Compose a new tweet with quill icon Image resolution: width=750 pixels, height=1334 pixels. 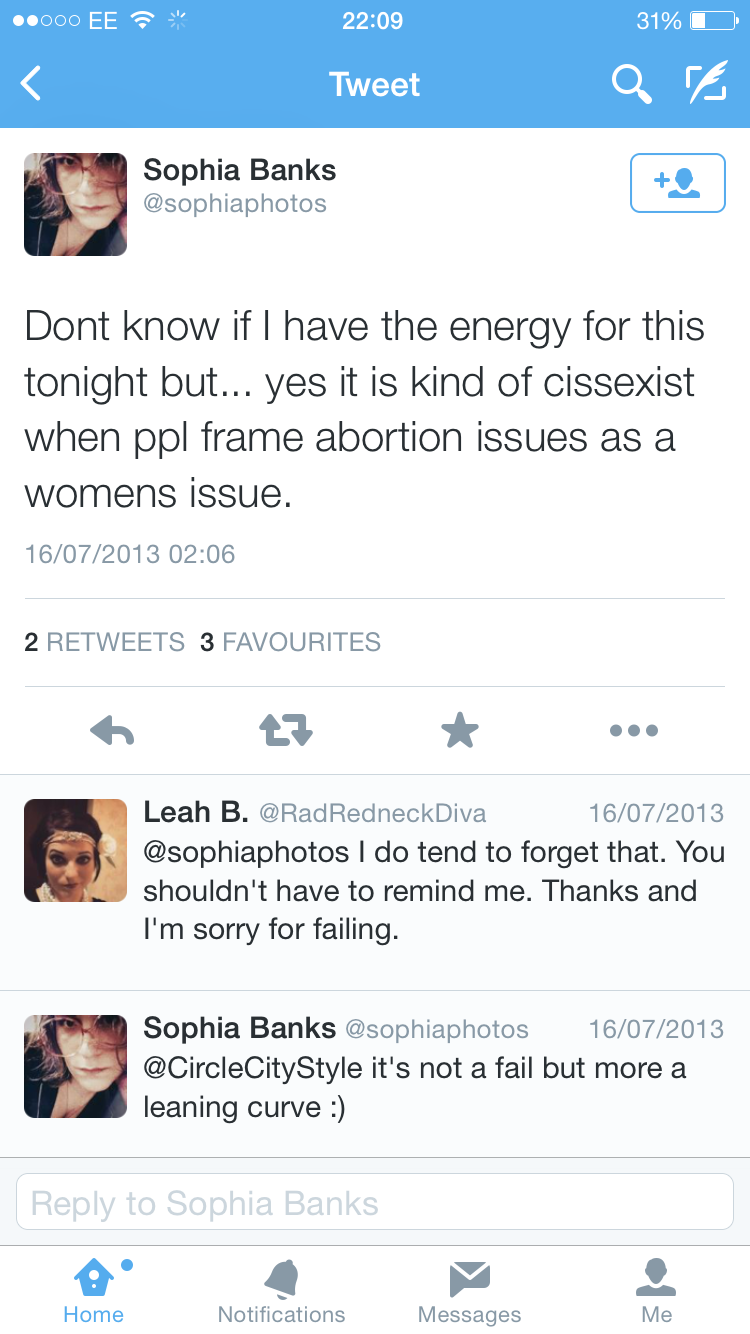click(706, 84)
